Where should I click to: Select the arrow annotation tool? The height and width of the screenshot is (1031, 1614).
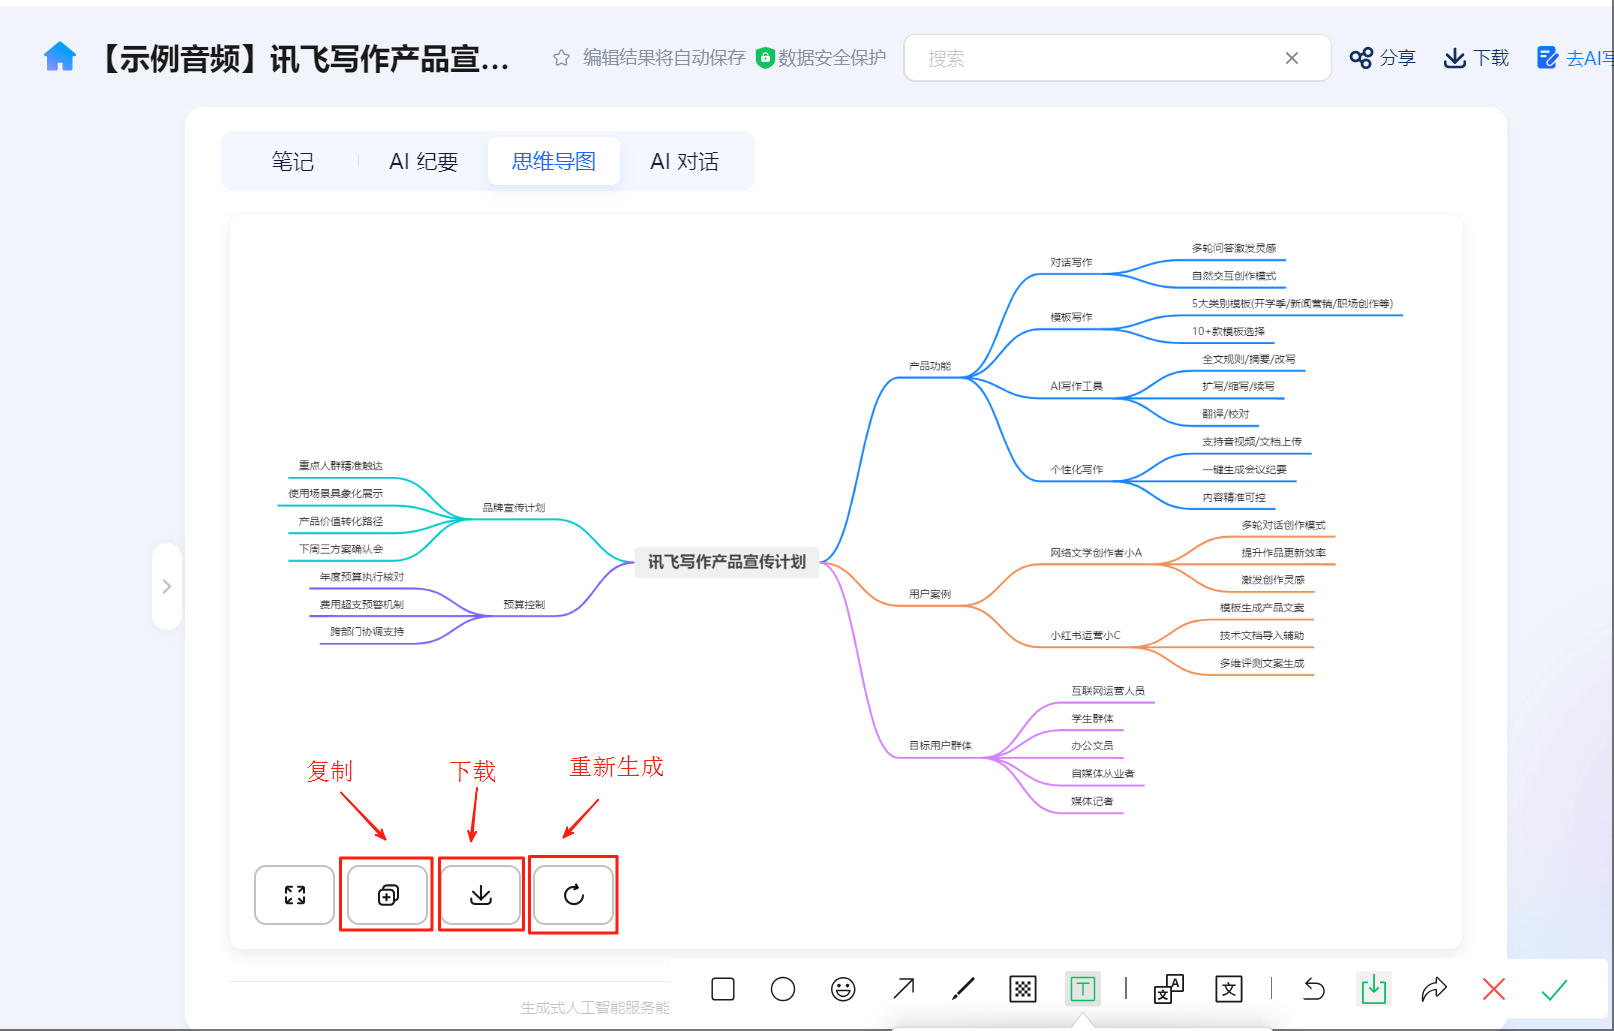[x=903, y=989]
